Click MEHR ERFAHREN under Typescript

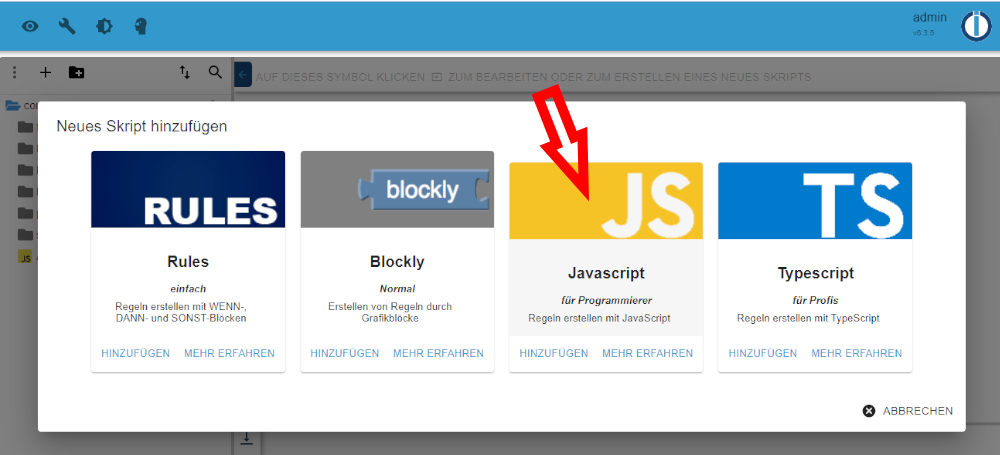[857, 353]
